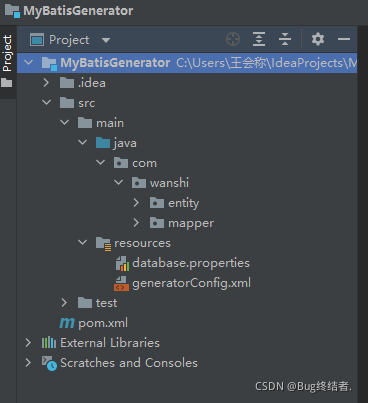This screenshot has width=368, height=403.
Task: Select the .idea folder
Action: pyautogui.click(x=92, y=83)
